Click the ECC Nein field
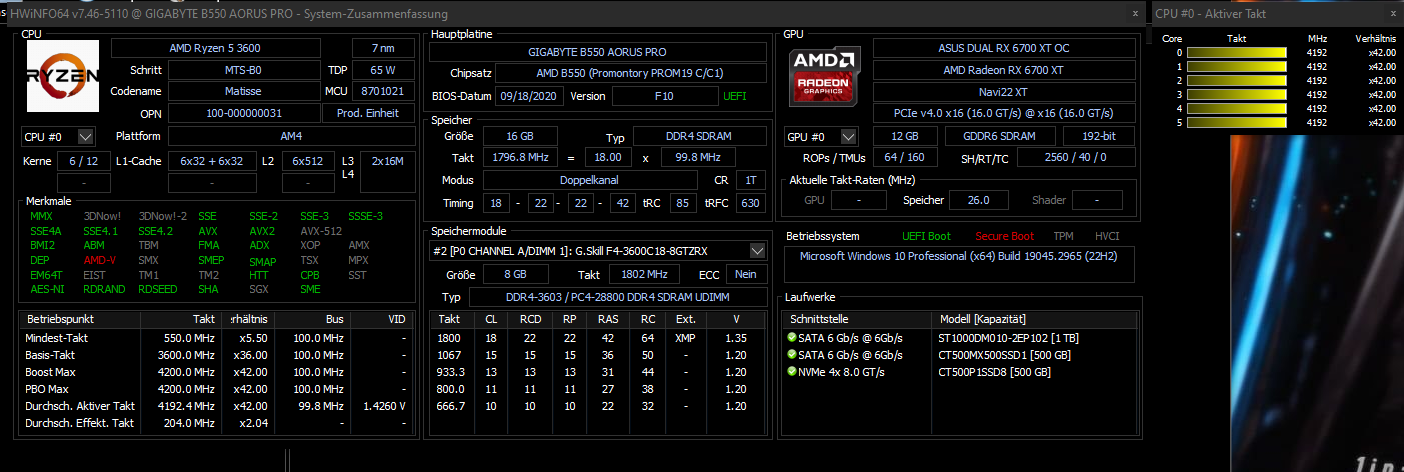The width and height of the screenshot is (1404, 472). (x=746, y=274)
